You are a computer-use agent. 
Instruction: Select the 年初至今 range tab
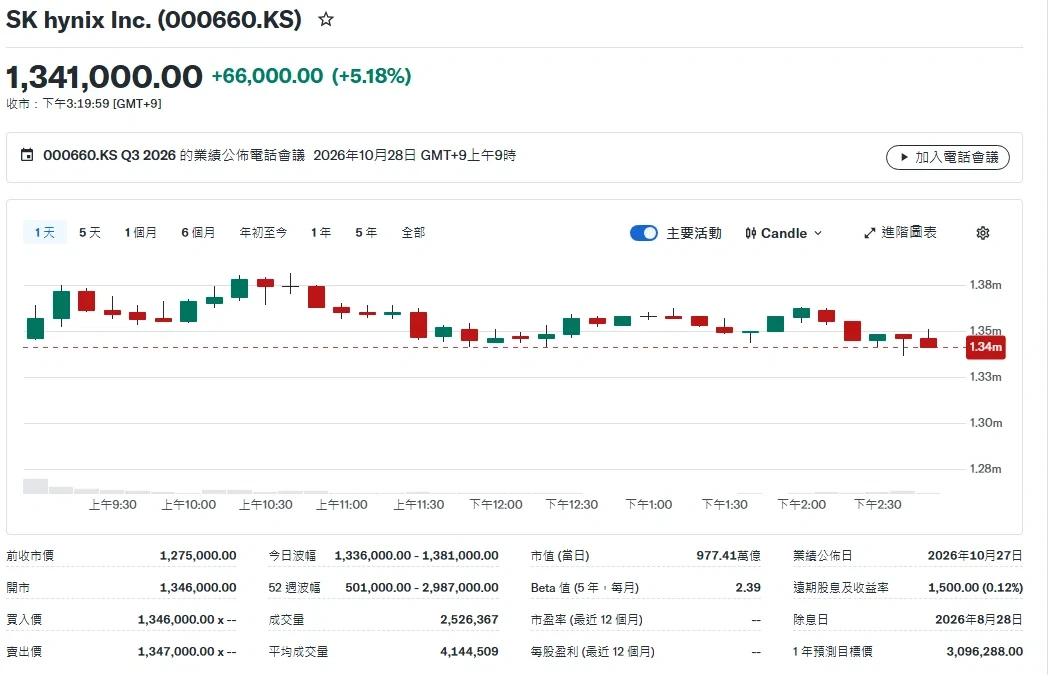pos(263,233)
